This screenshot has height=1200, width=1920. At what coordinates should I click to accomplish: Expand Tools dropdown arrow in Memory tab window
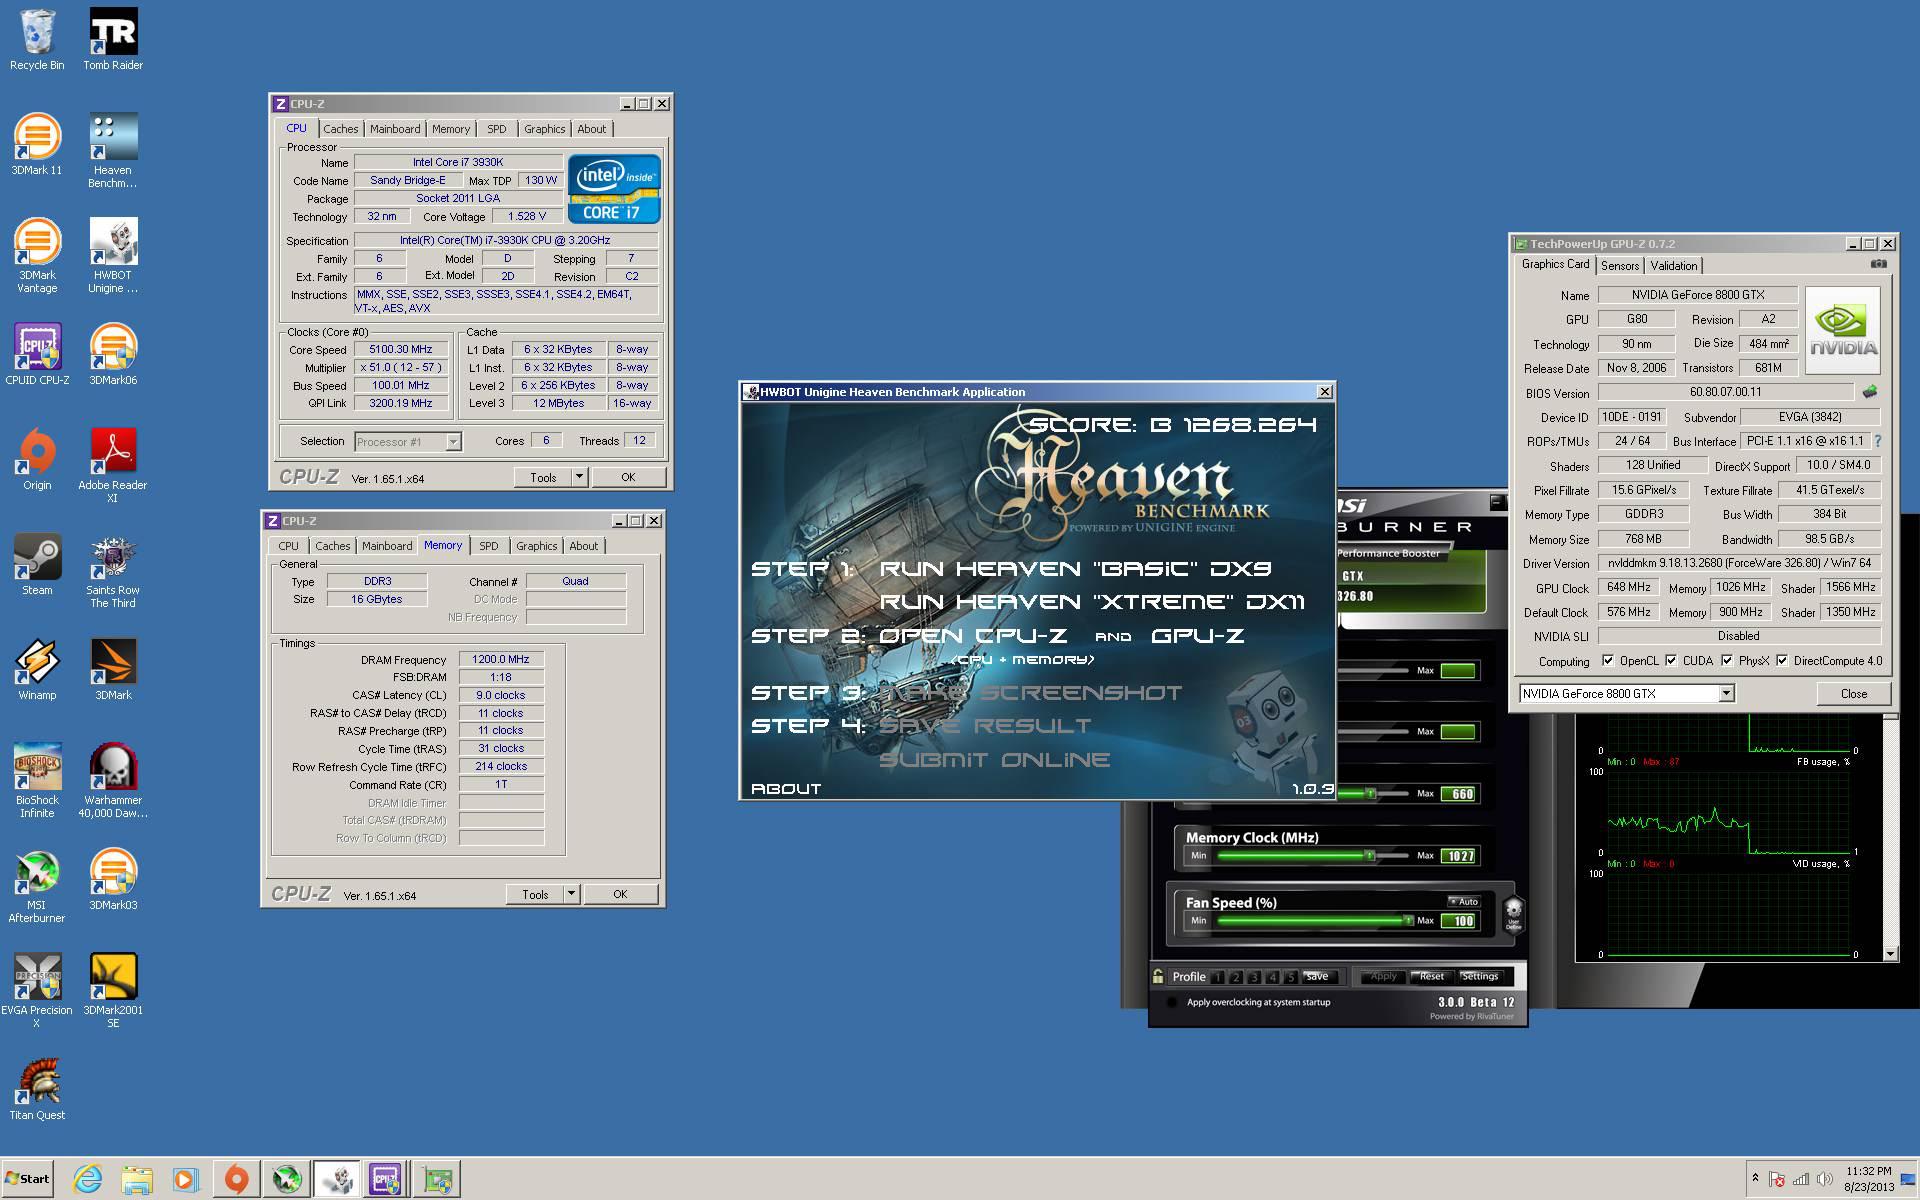coord(570,894)
